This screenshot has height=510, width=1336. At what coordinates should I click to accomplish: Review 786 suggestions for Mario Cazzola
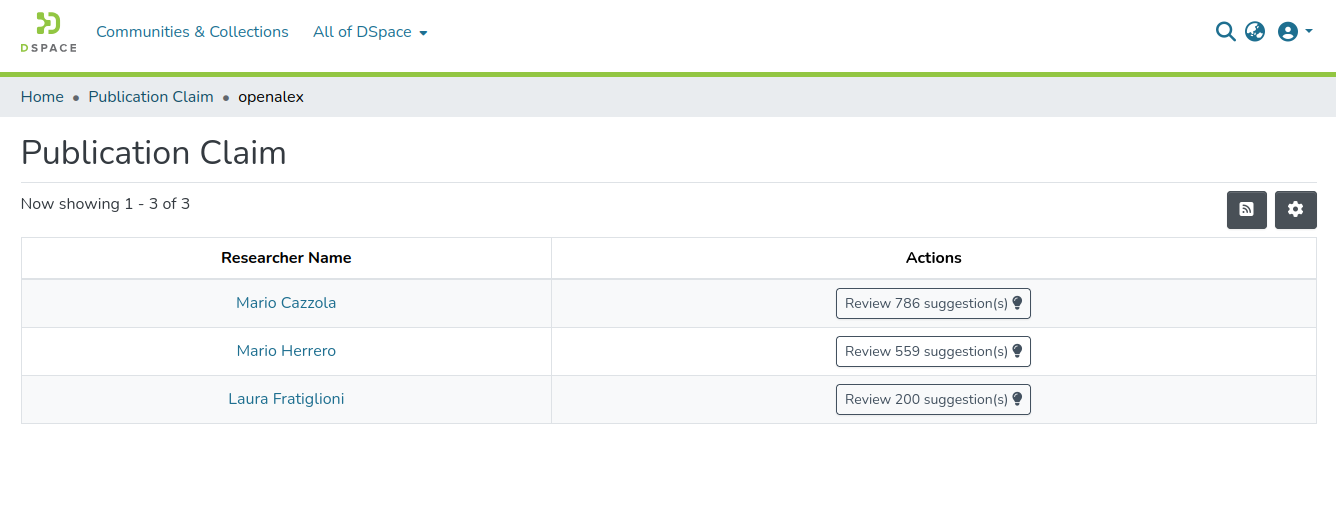[926, 303]
